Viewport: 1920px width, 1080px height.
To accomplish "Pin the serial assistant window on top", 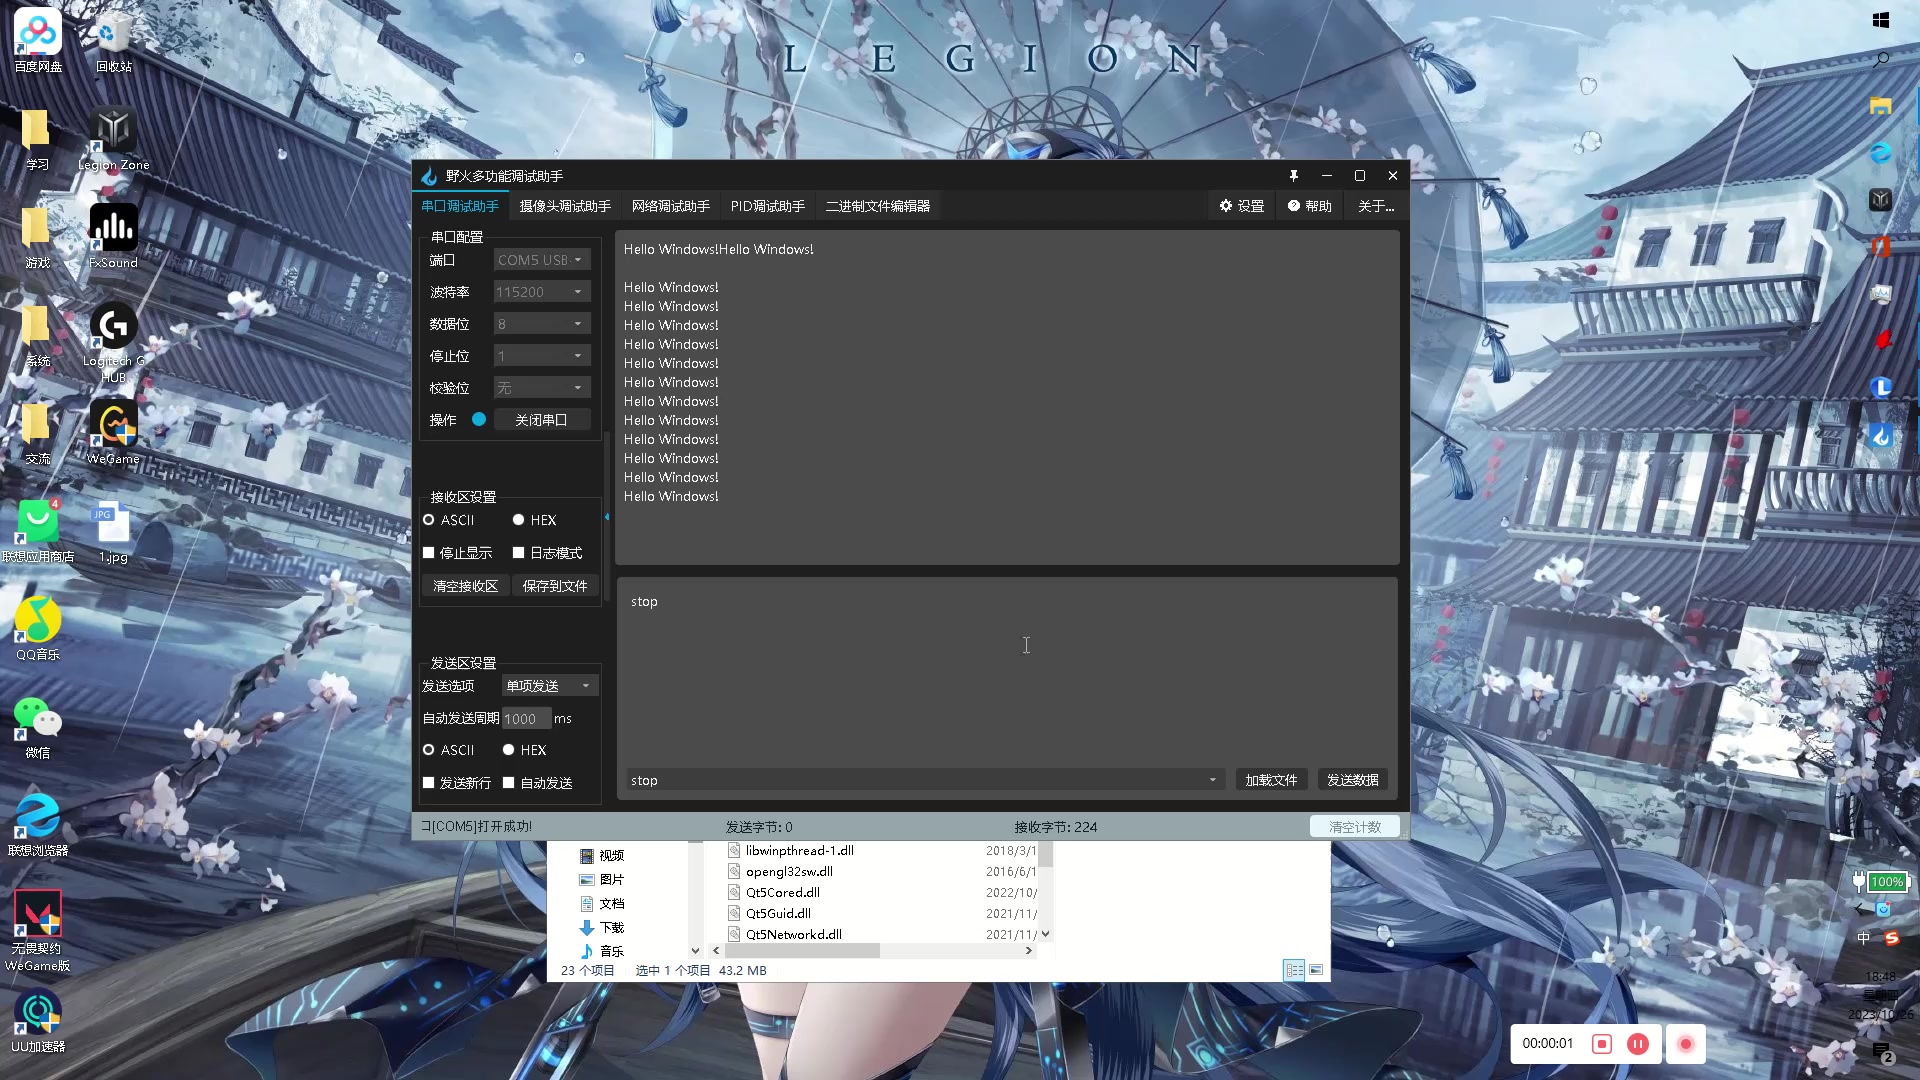I will 1293,176.
